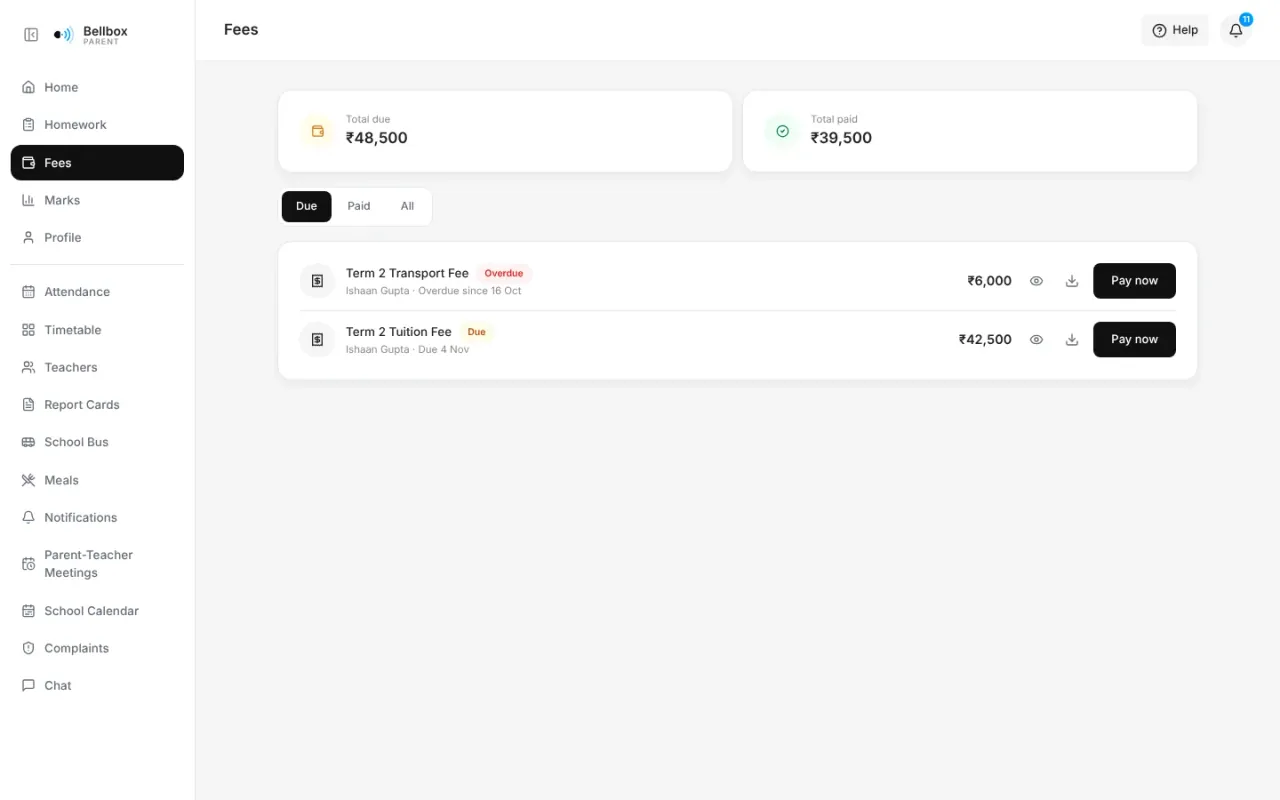Click the Term 2 Tuition Fee title

pyautogui.click(x=399, y=332)
